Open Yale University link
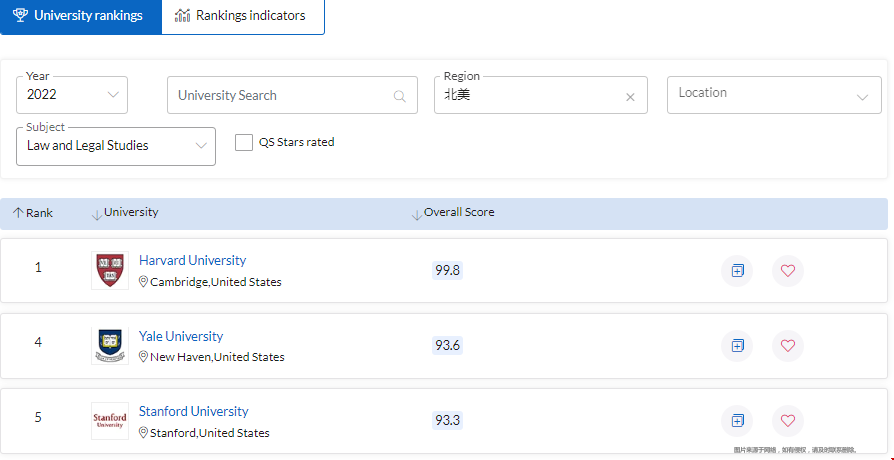 pos(181,336)
